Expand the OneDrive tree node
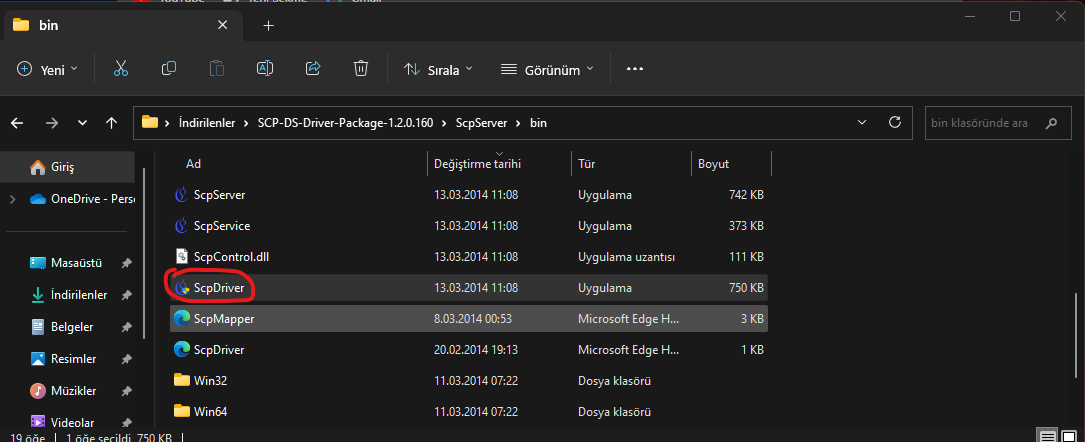 pos(12,199)
